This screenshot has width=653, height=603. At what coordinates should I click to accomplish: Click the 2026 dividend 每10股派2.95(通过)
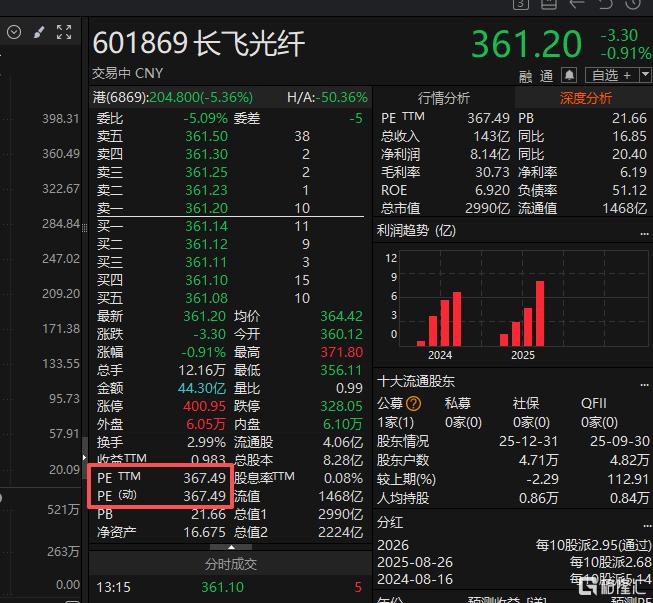pos(593,545)
